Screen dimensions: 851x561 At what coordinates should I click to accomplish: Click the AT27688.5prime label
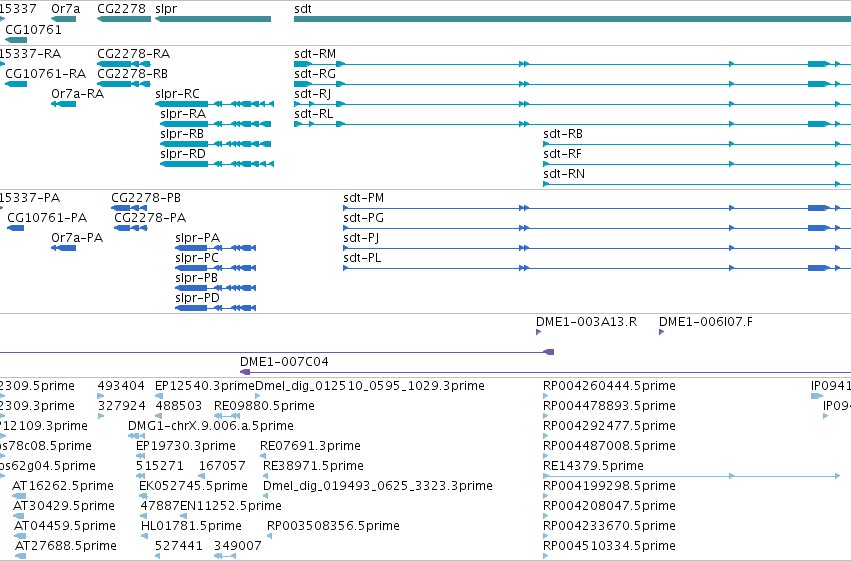[66, 546]
